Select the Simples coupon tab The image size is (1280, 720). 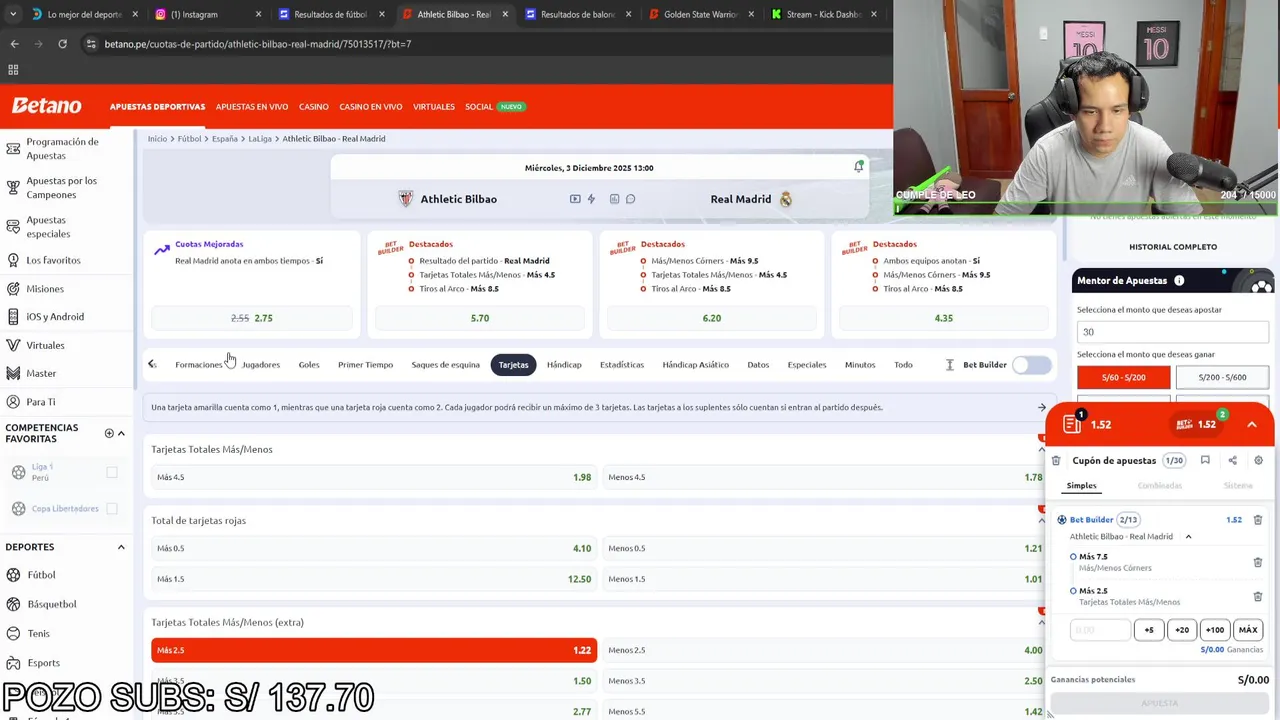pyautogui.click(x=1081, y=486)
